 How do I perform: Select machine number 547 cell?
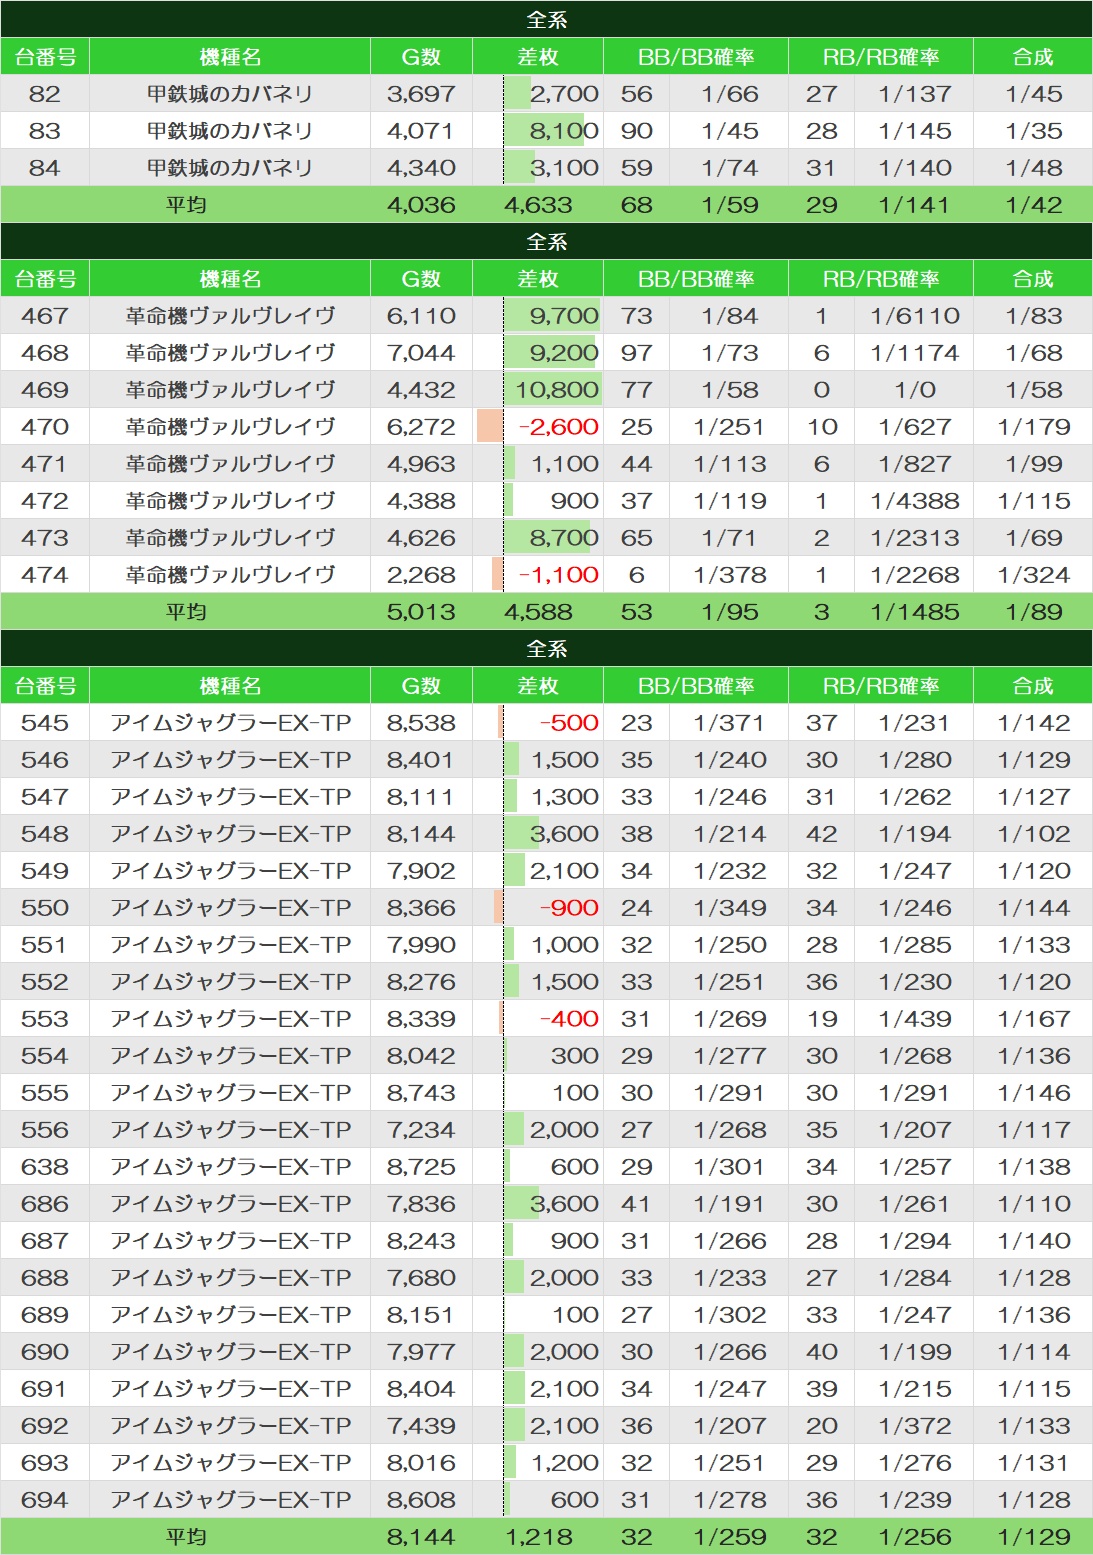pyautogui.click(x=45, y=797)
